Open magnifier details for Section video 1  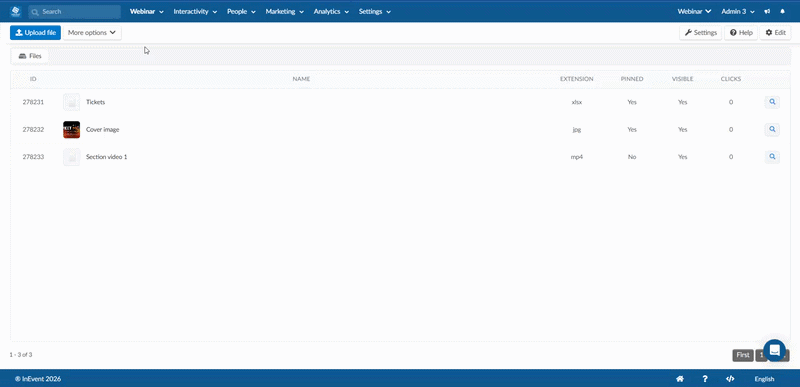click(x=772, y=157)
